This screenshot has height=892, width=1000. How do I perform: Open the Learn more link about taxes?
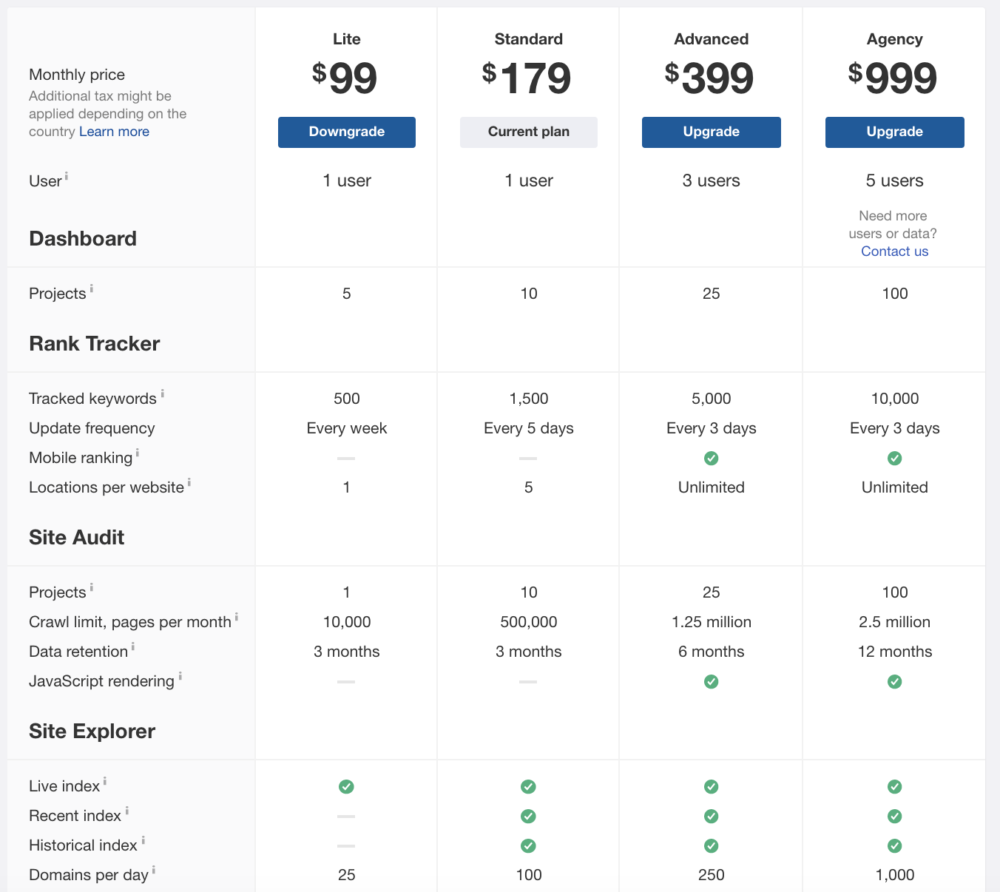113,131
